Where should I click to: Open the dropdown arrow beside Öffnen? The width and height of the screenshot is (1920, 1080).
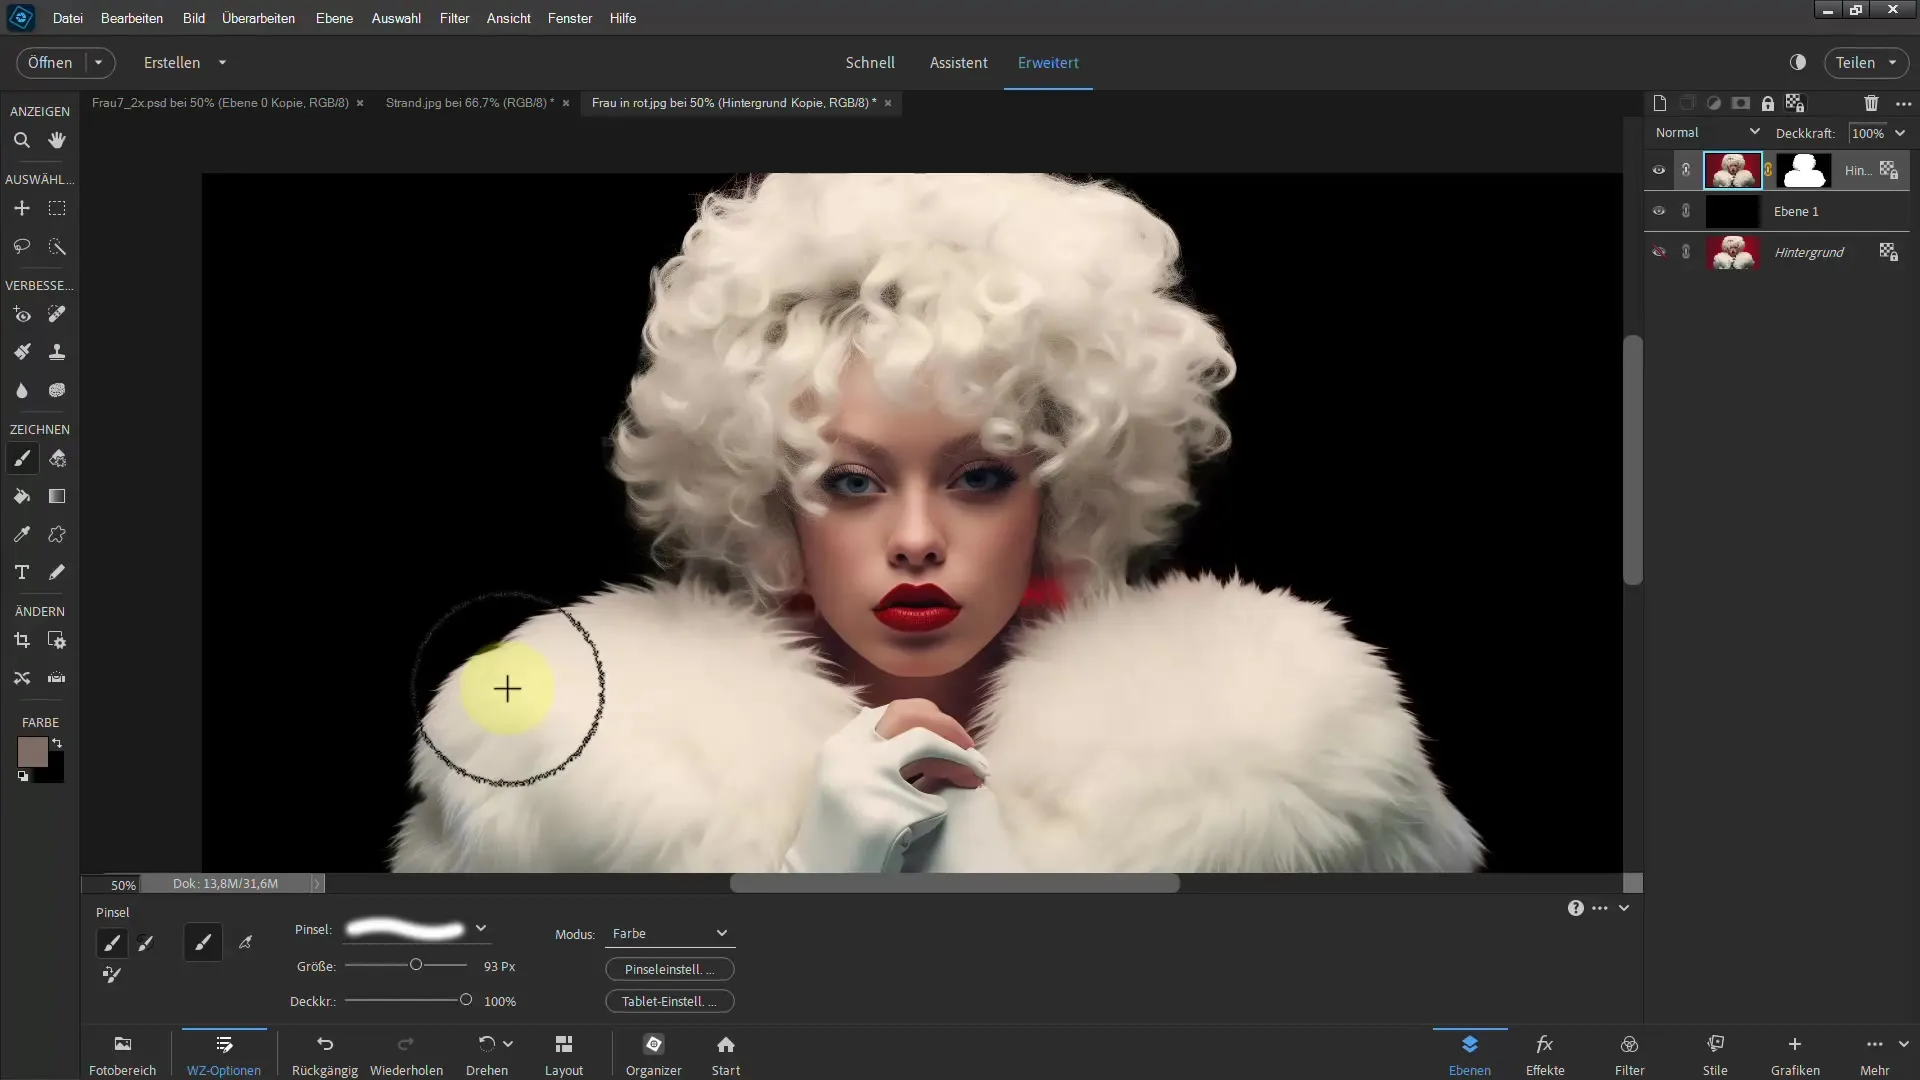pos(98,62)
